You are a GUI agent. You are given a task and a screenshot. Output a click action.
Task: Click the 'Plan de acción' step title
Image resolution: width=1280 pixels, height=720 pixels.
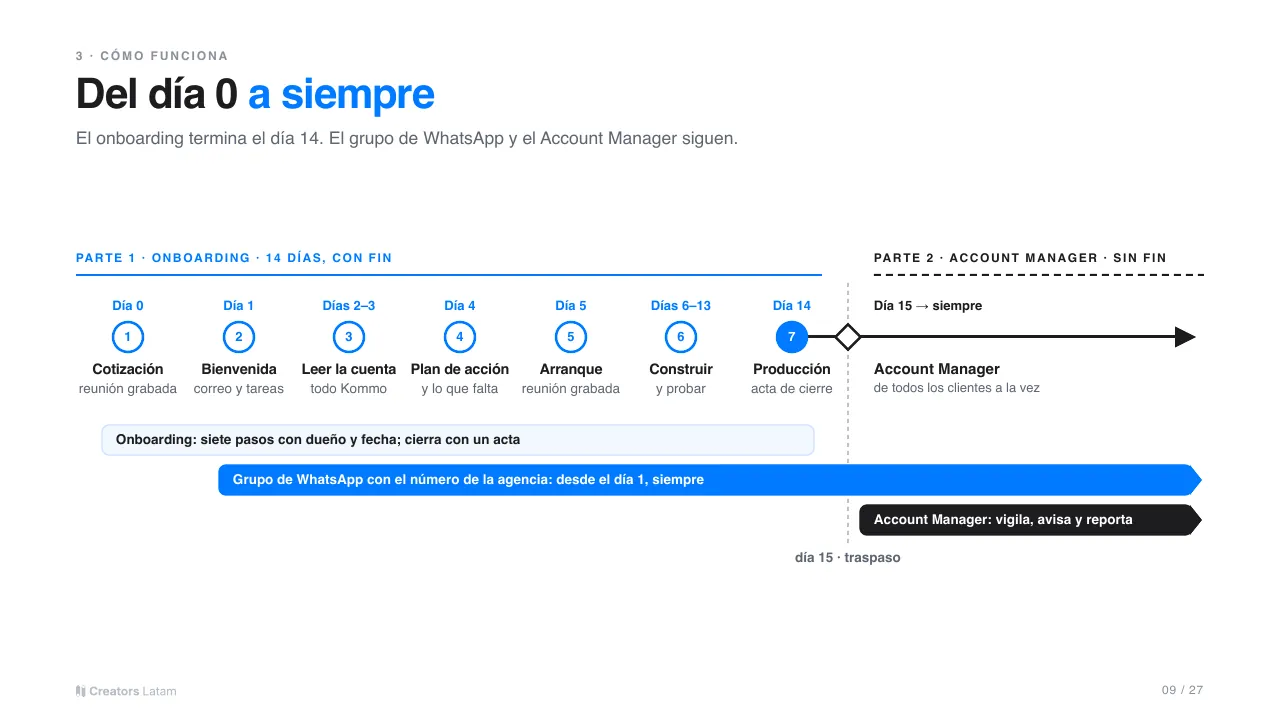click(x=460, y=369)
